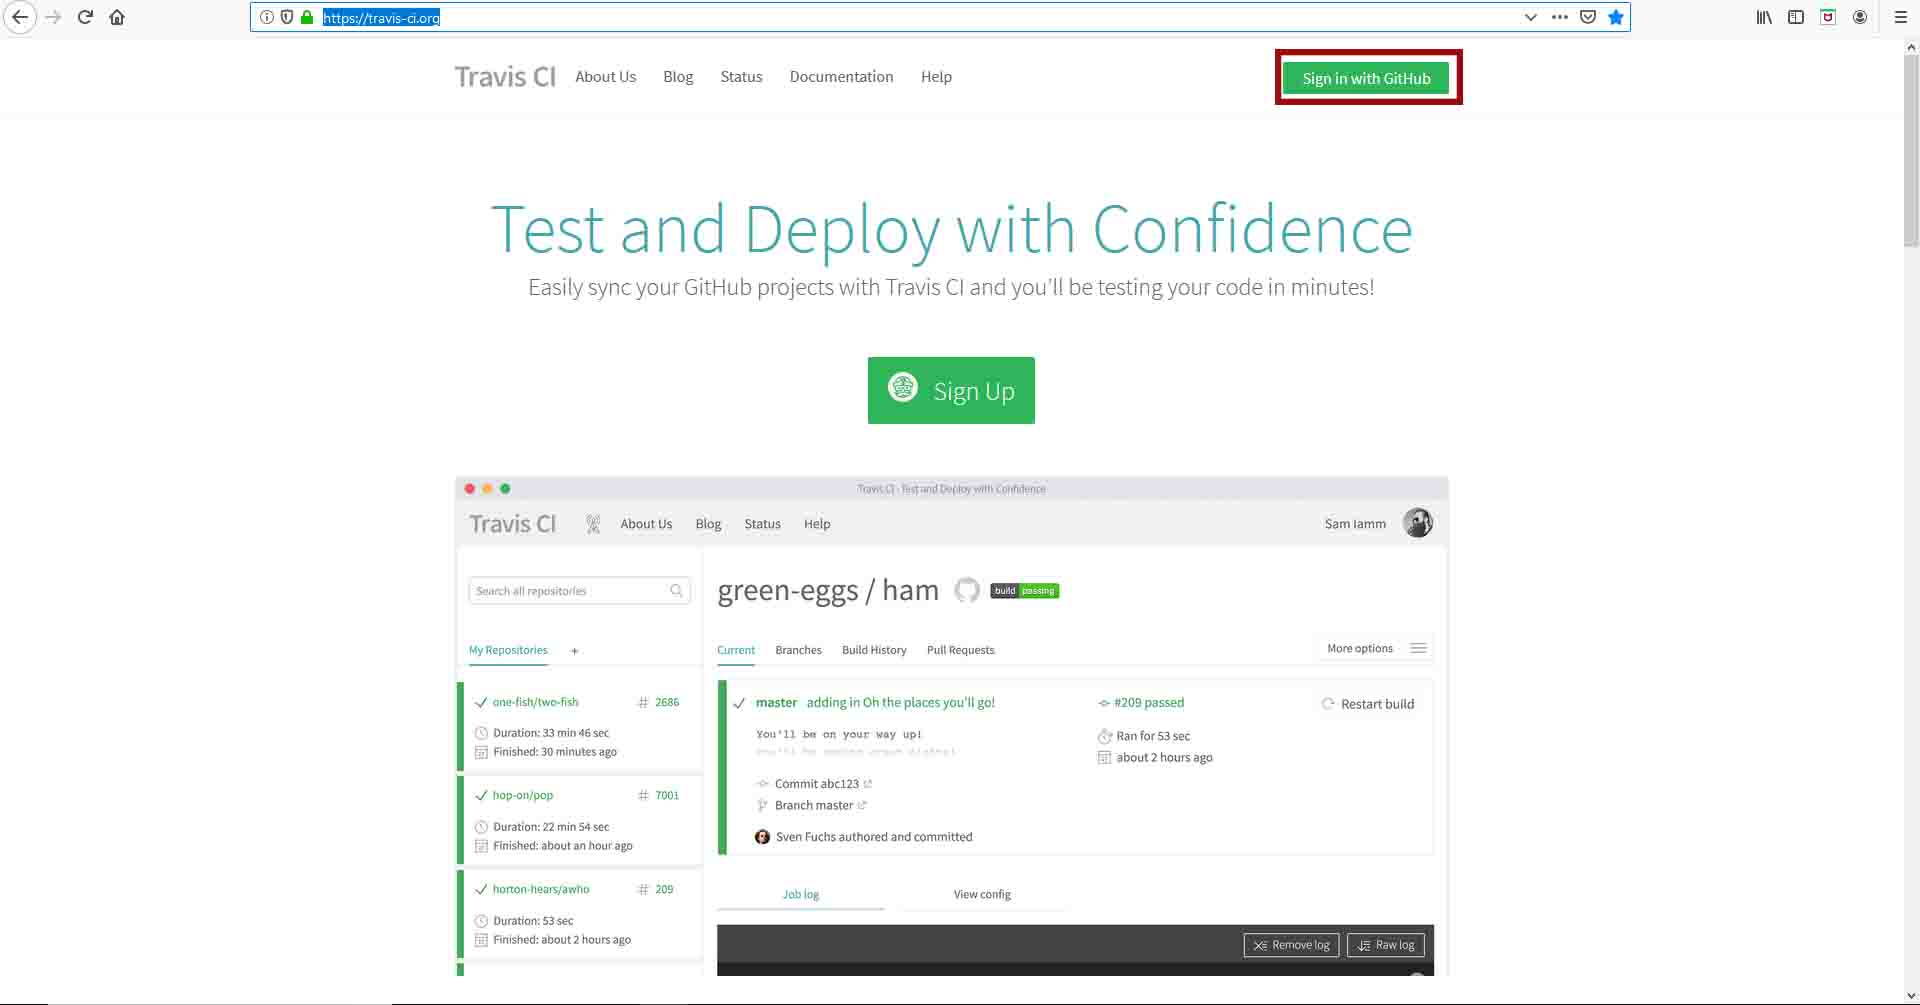The image size is (1920, 1005).
Task: Open the Blog link in header
Action: click(678, 76)
